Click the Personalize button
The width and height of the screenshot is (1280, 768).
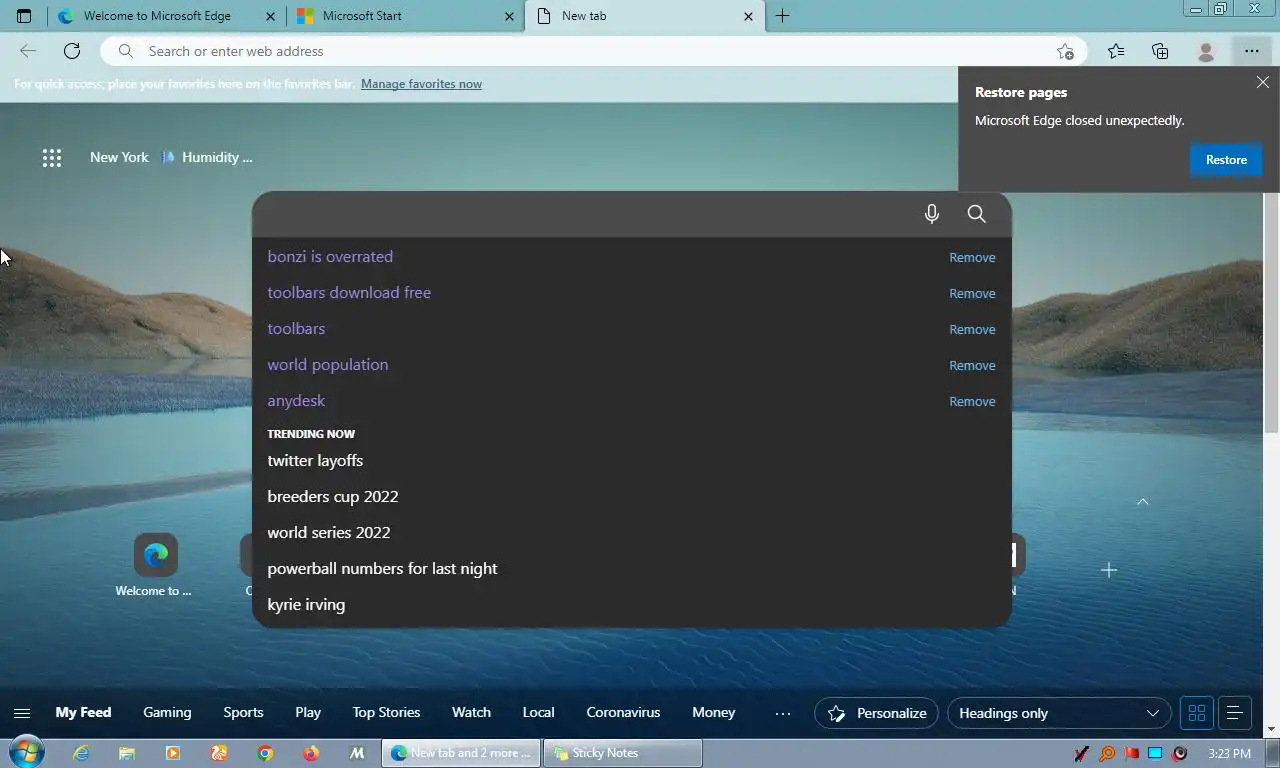(876, 713)
